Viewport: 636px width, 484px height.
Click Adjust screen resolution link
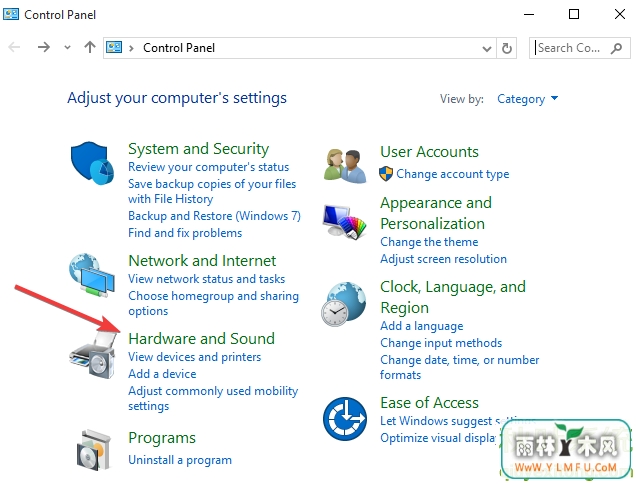(443, 259)
